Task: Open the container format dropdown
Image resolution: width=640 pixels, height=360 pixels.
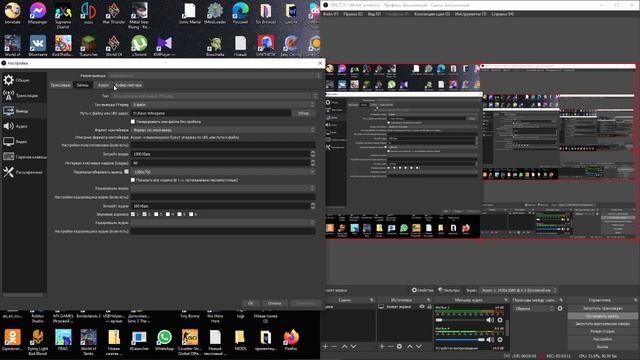Action: point(223,130)
